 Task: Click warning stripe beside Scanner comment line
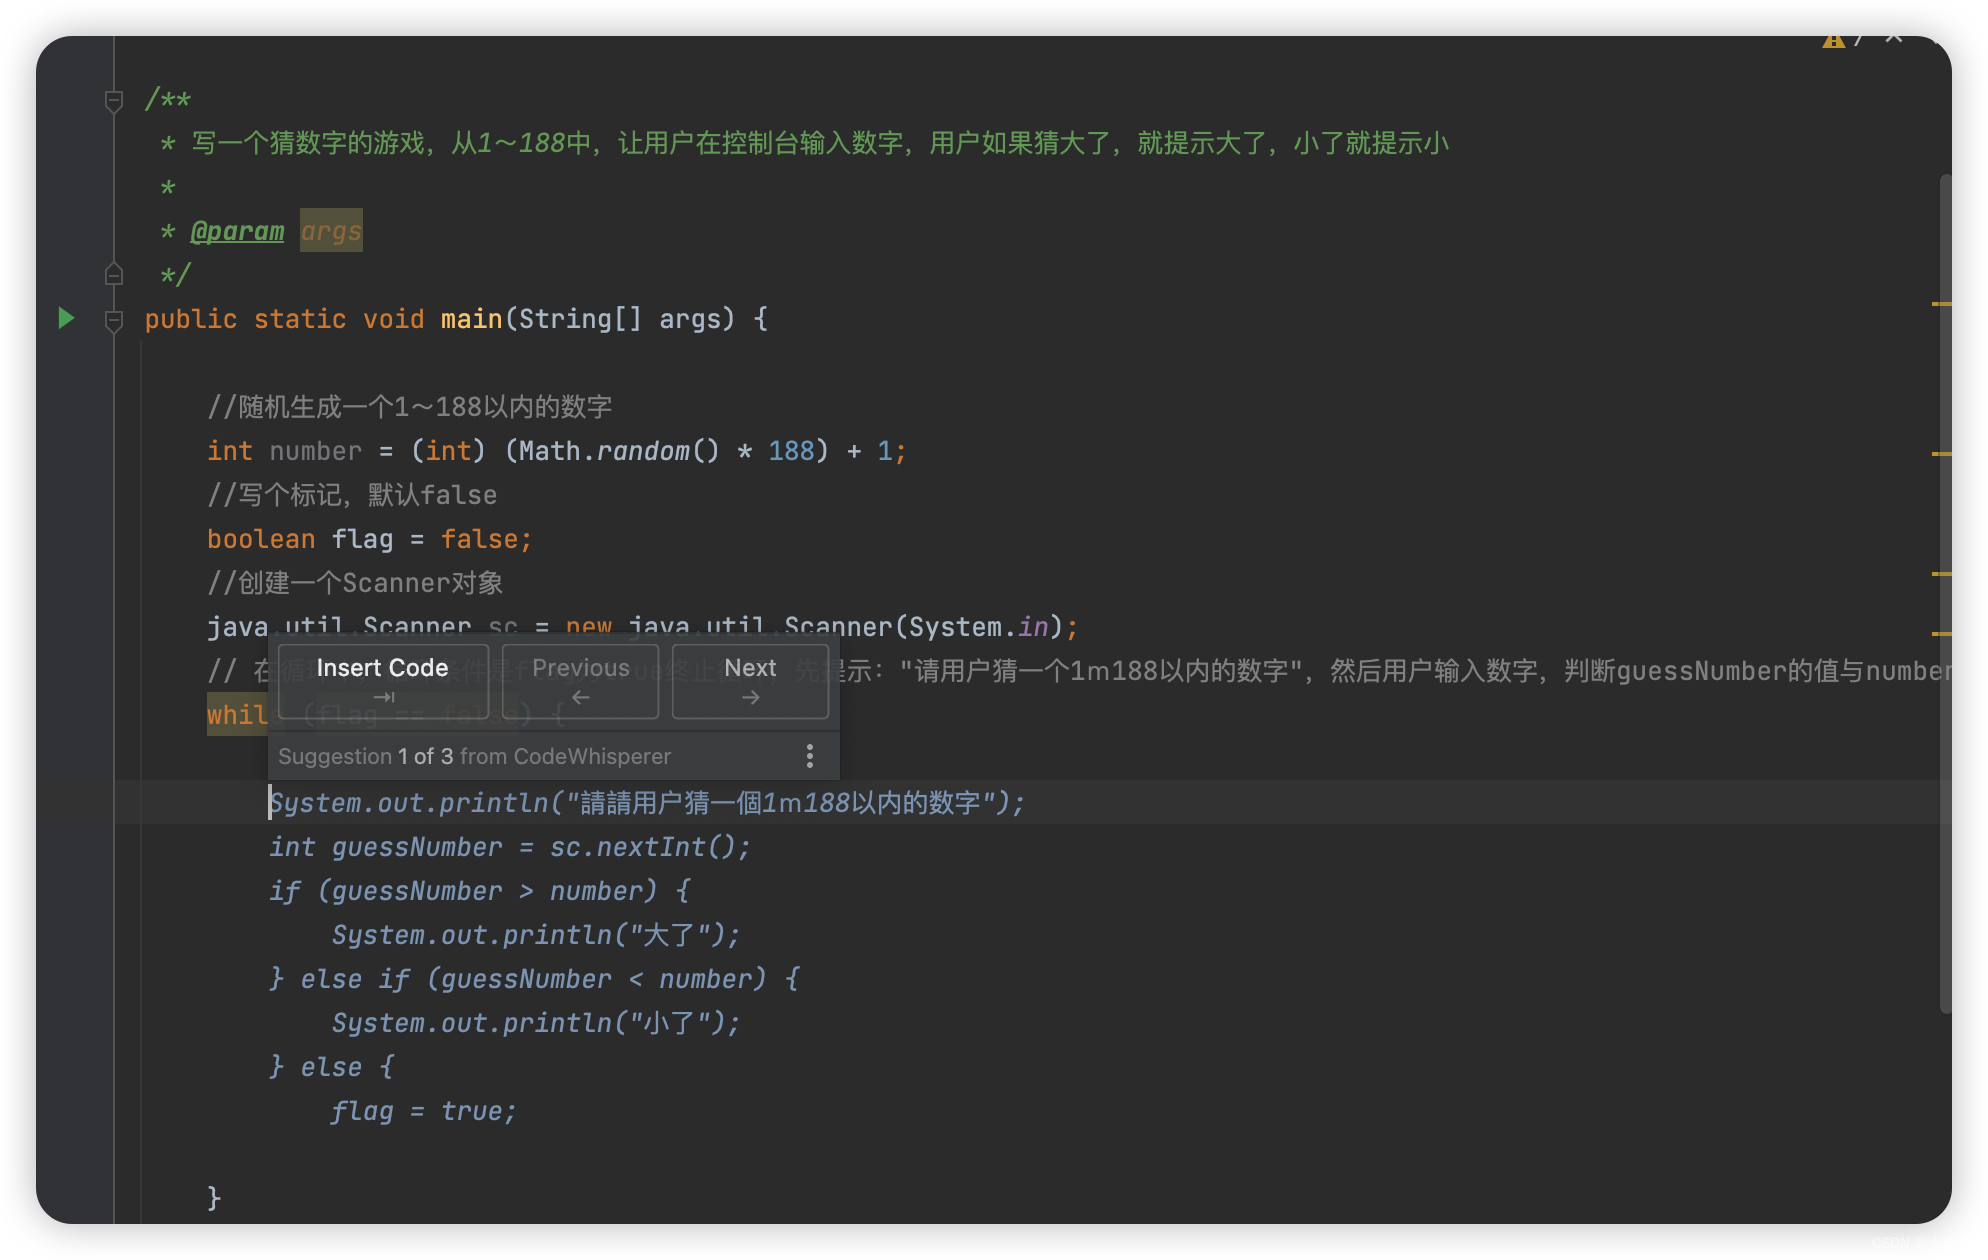(1941, 574)
